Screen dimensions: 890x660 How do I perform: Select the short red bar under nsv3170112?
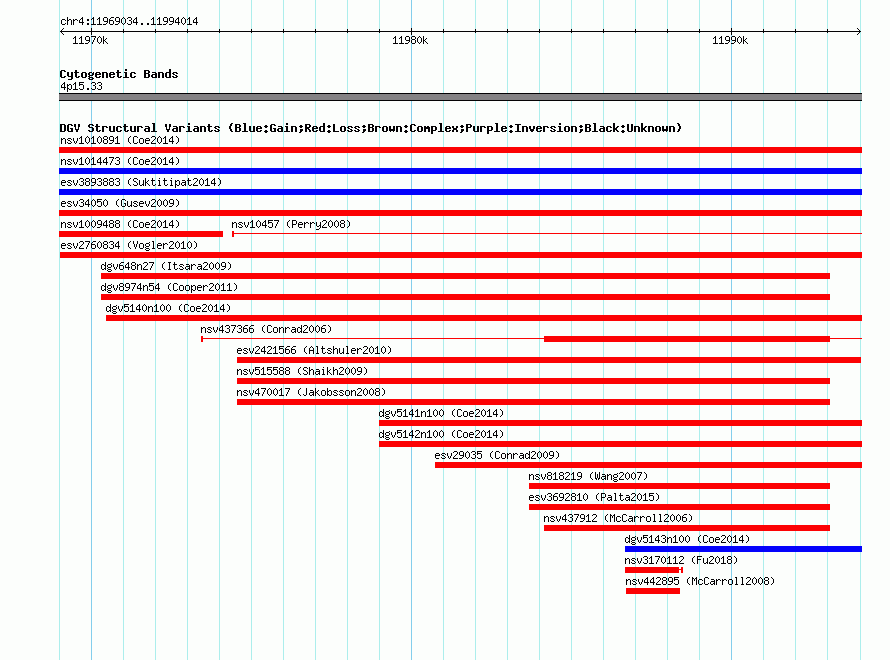[x=653, y=570]
